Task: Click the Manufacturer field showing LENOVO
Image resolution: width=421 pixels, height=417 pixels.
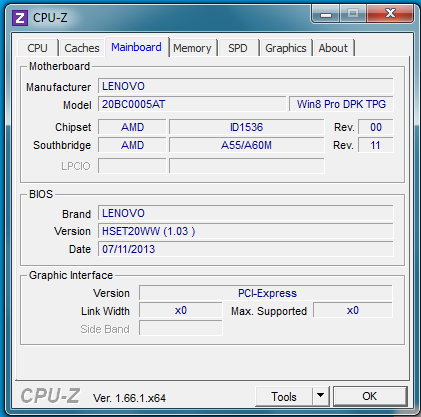Action: pyautogui.click(x=246, y=86)
